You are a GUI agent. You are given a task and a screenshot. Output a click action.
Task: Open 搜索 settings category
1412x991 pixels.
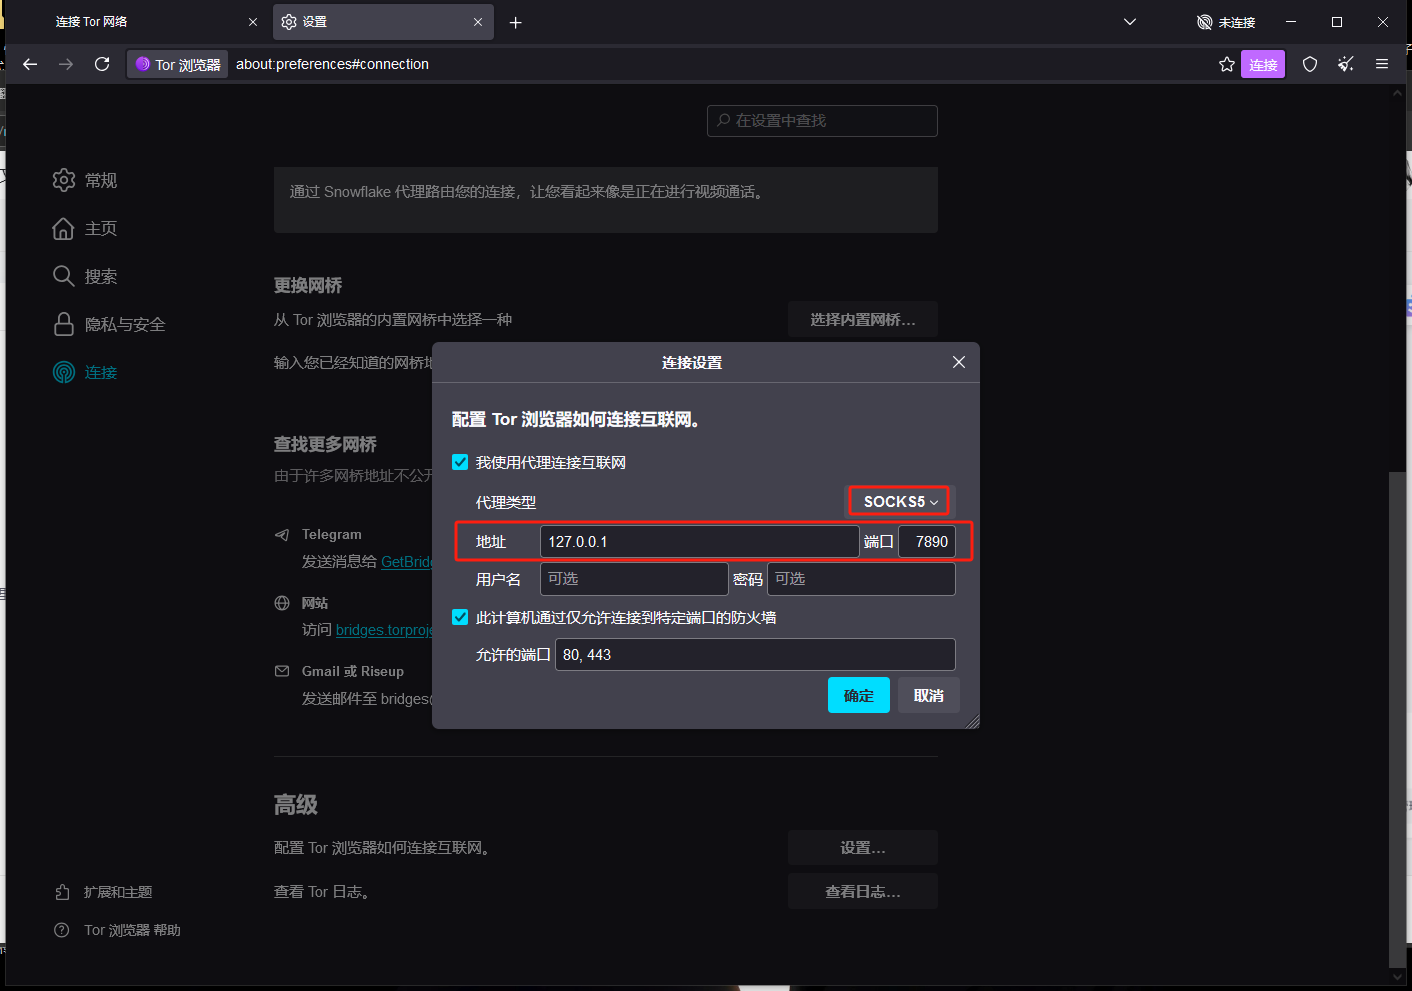point(85,276)
